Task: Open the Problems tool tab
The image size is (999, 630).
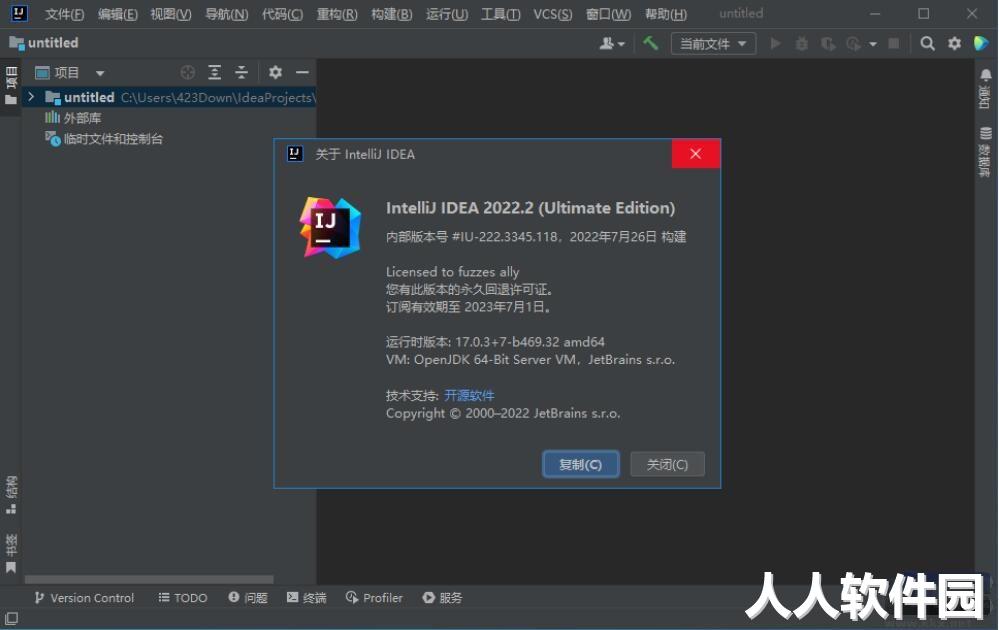Action: click(x=248, y=598)
